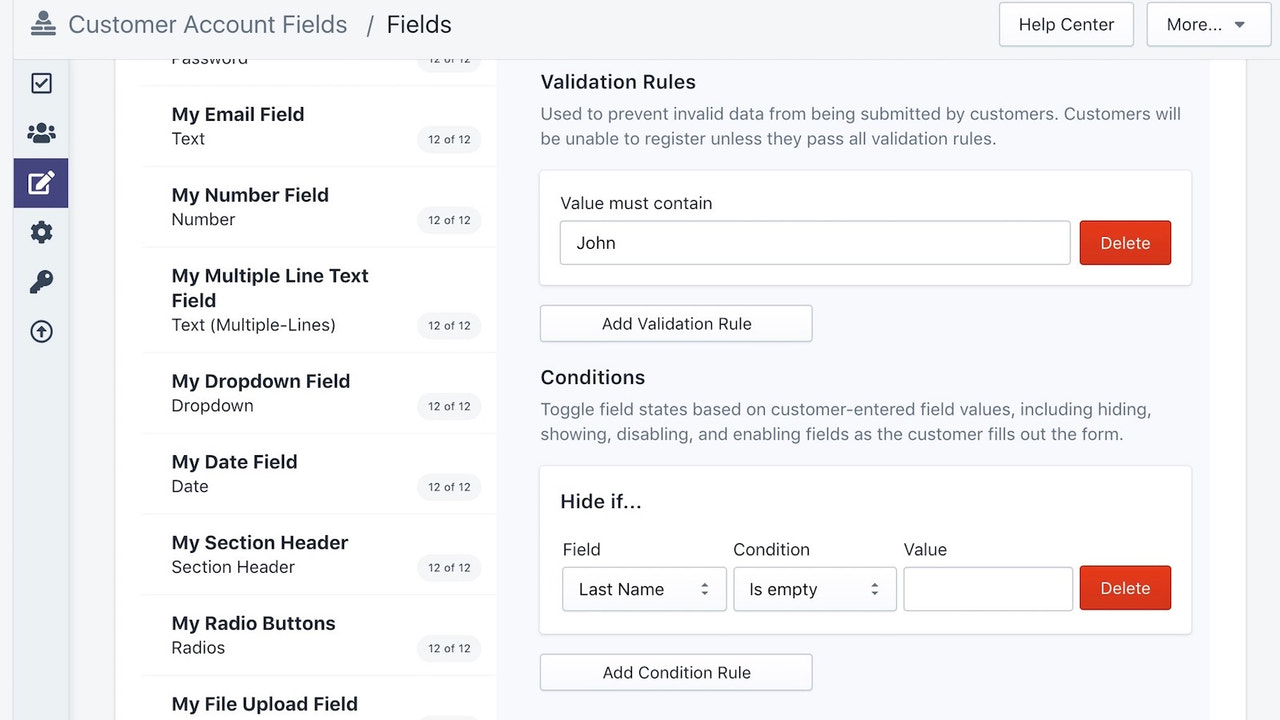Viewport: 1280px width, 720px height.
Task: Edit the John value input field
Action: (x=814, y=242)
